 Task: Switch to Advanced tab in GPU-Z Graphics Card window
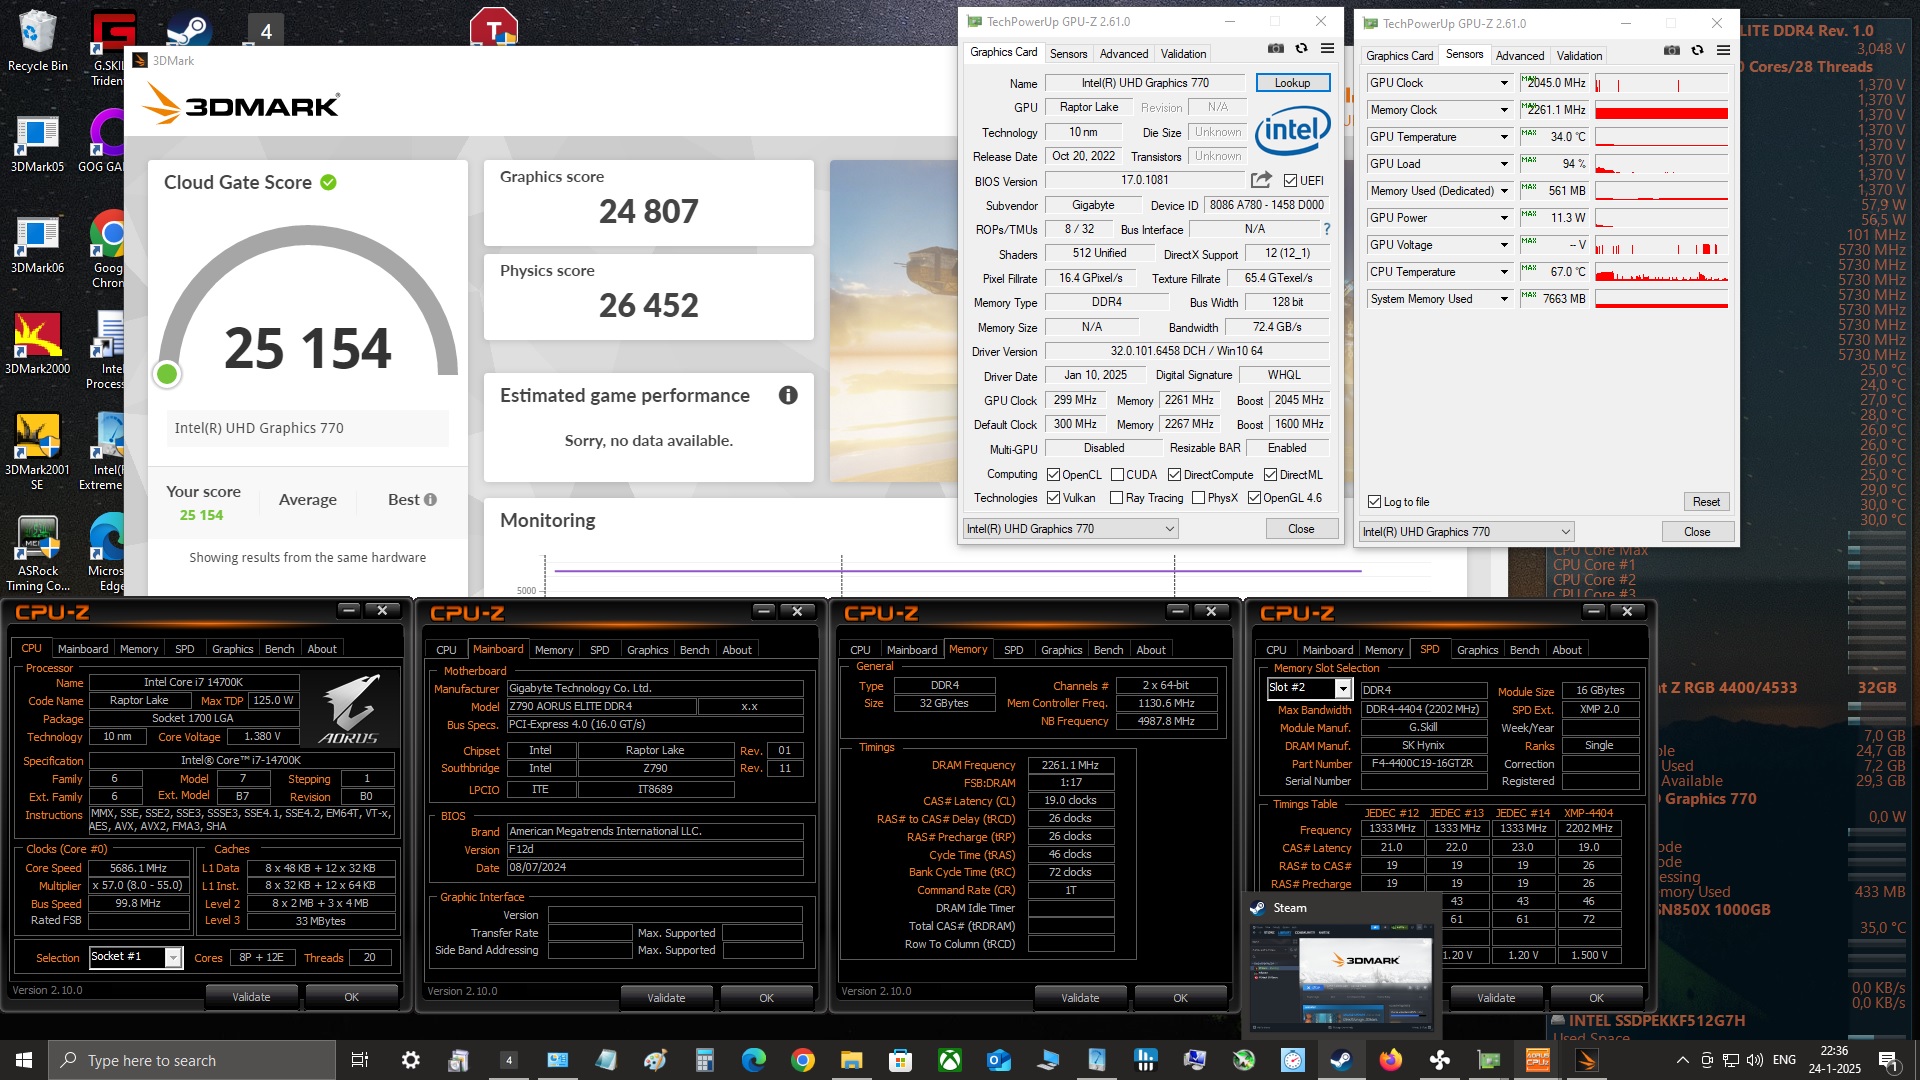coord(1124,54)
